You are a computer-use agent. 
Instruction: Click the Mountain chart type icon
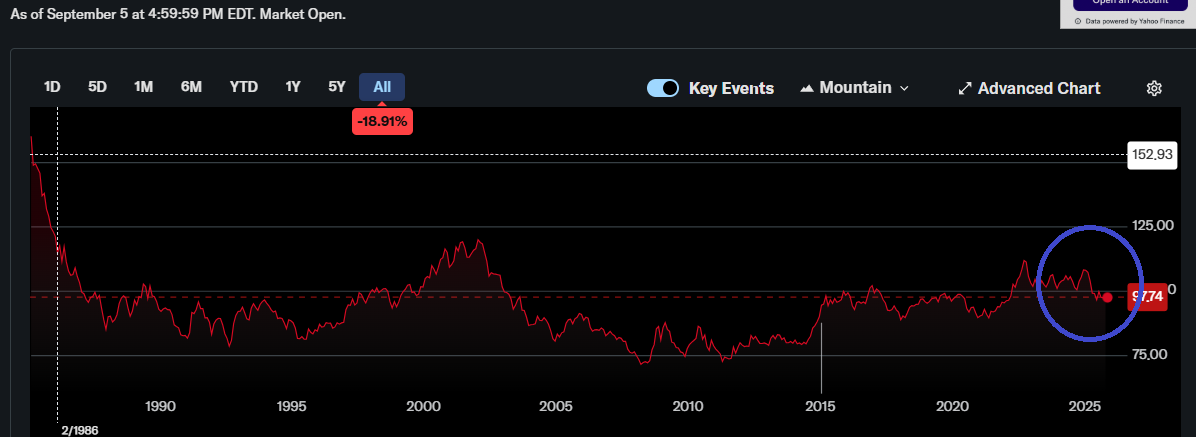(807, 88)
